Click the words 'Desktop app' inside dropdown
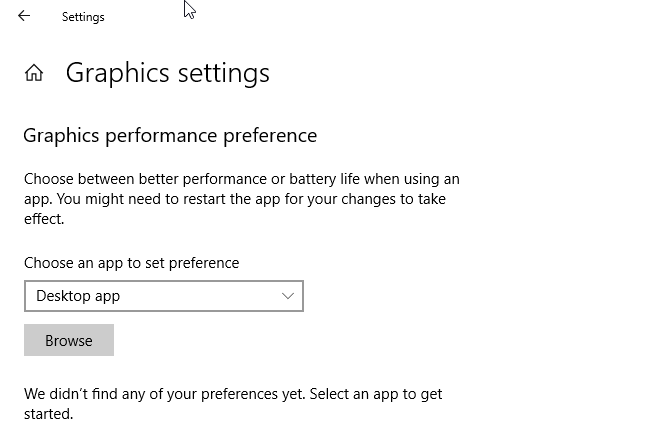652x442 pixels. 78,296
